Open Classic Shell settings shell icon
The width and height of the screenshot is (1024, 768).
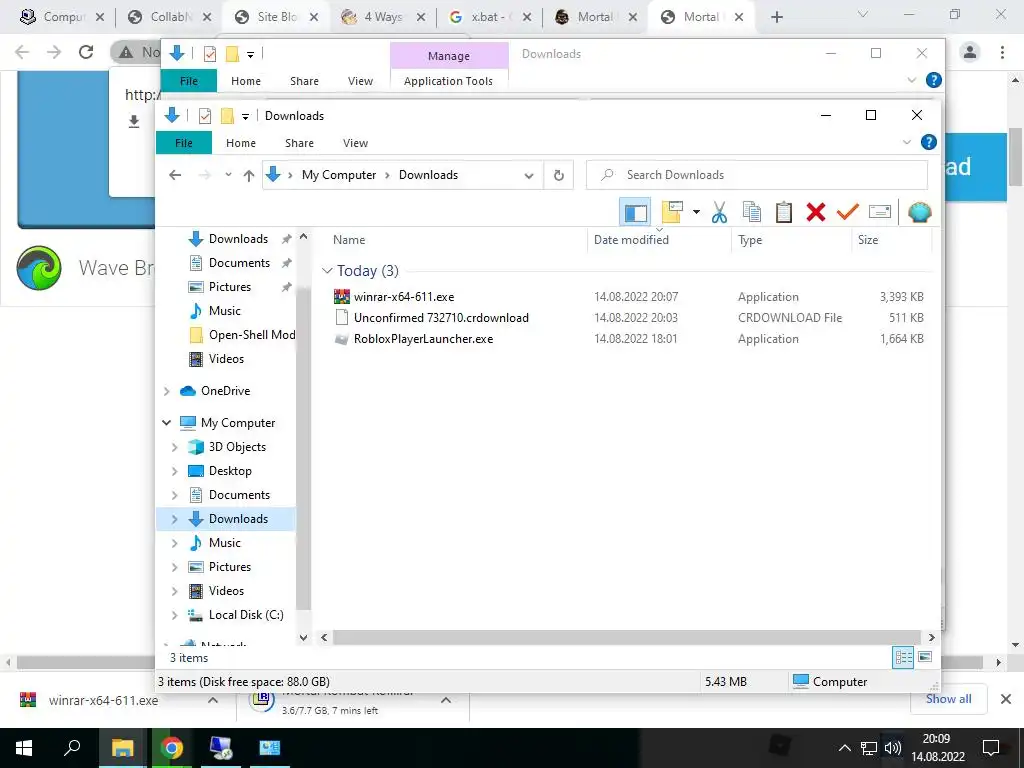920,212
